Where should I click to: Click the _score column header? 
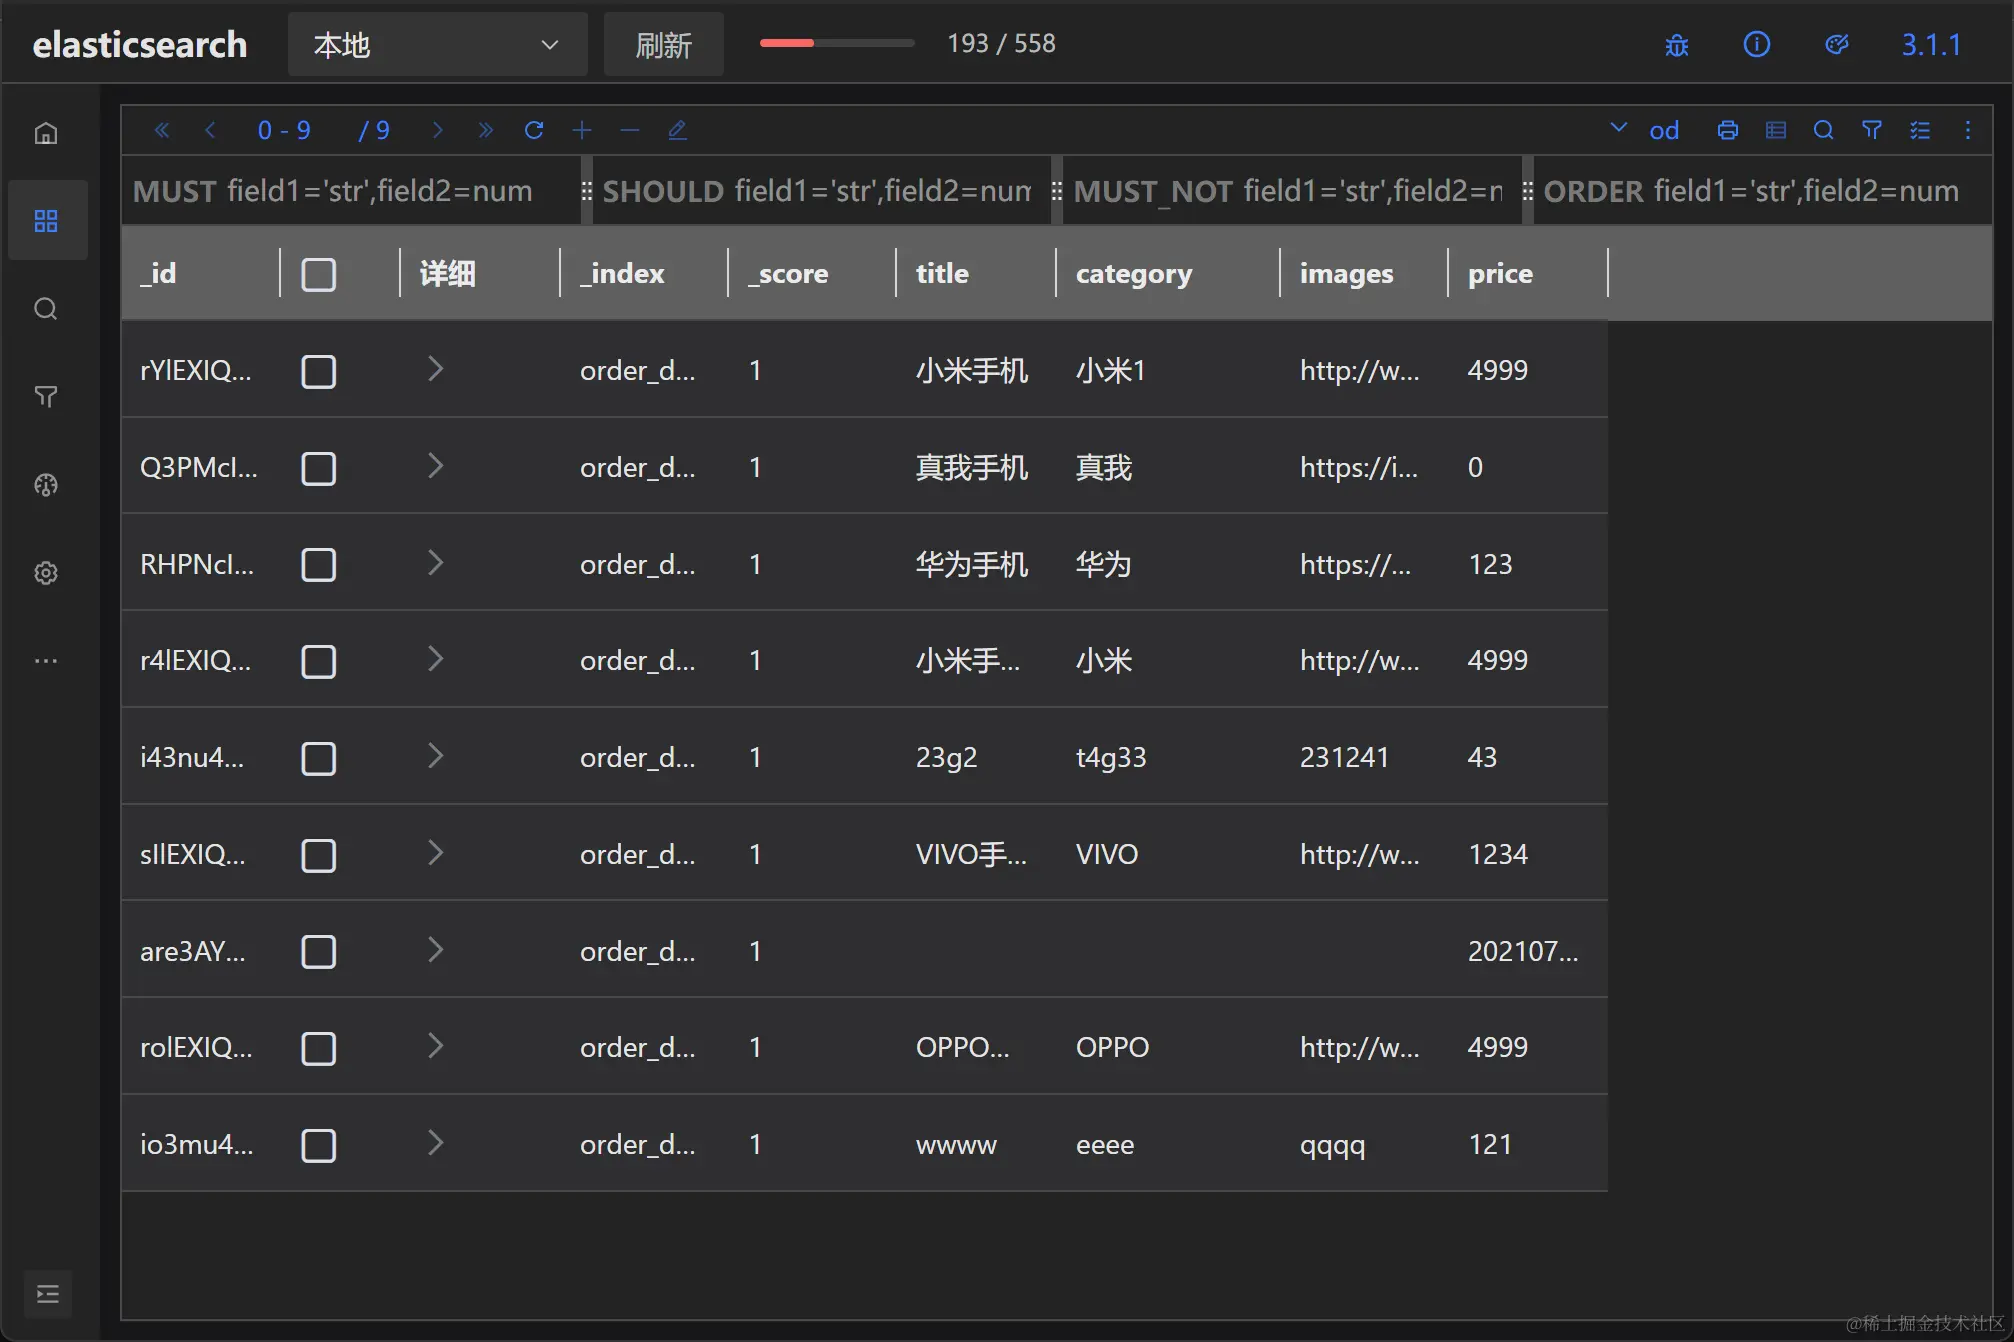point(788,272)
